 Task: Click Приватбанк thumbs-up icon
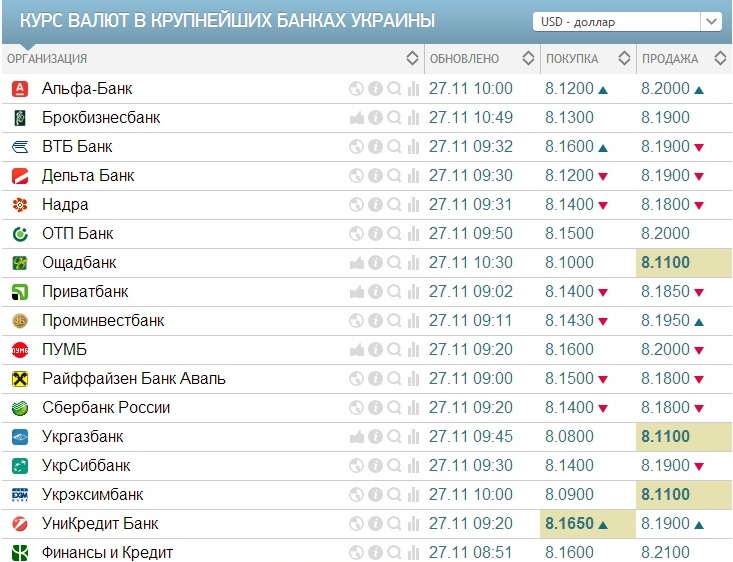[356, 291]
